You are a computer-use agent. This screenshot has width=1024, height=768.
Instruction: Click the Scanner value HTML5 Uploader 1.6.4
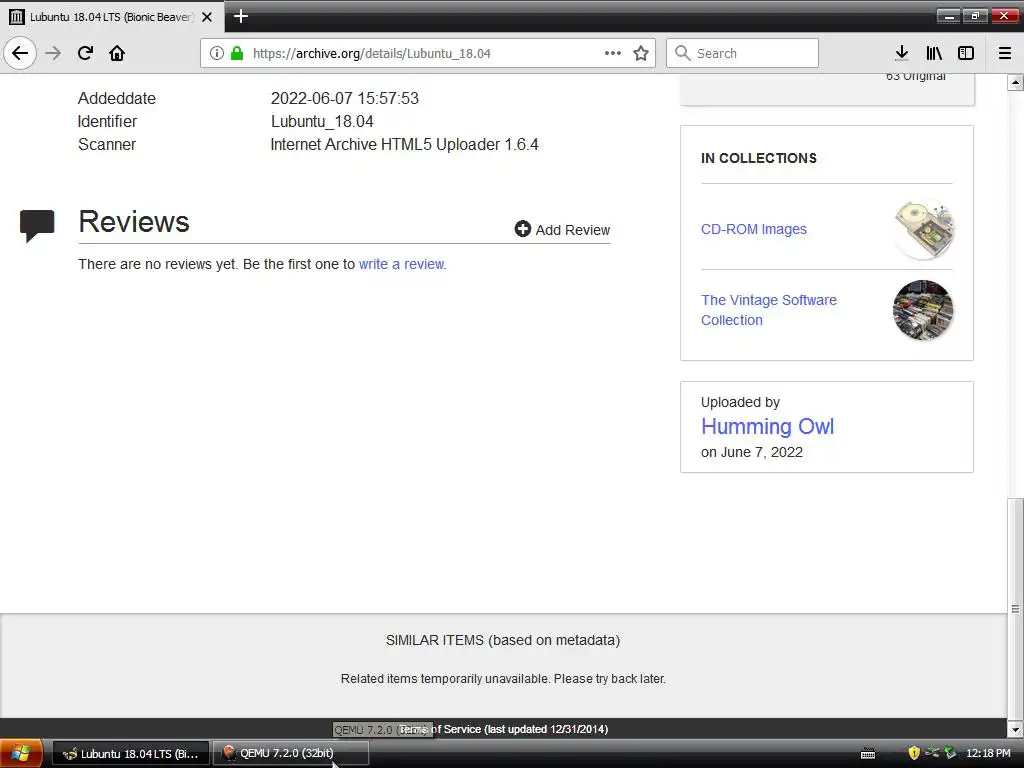click(404, 144)
